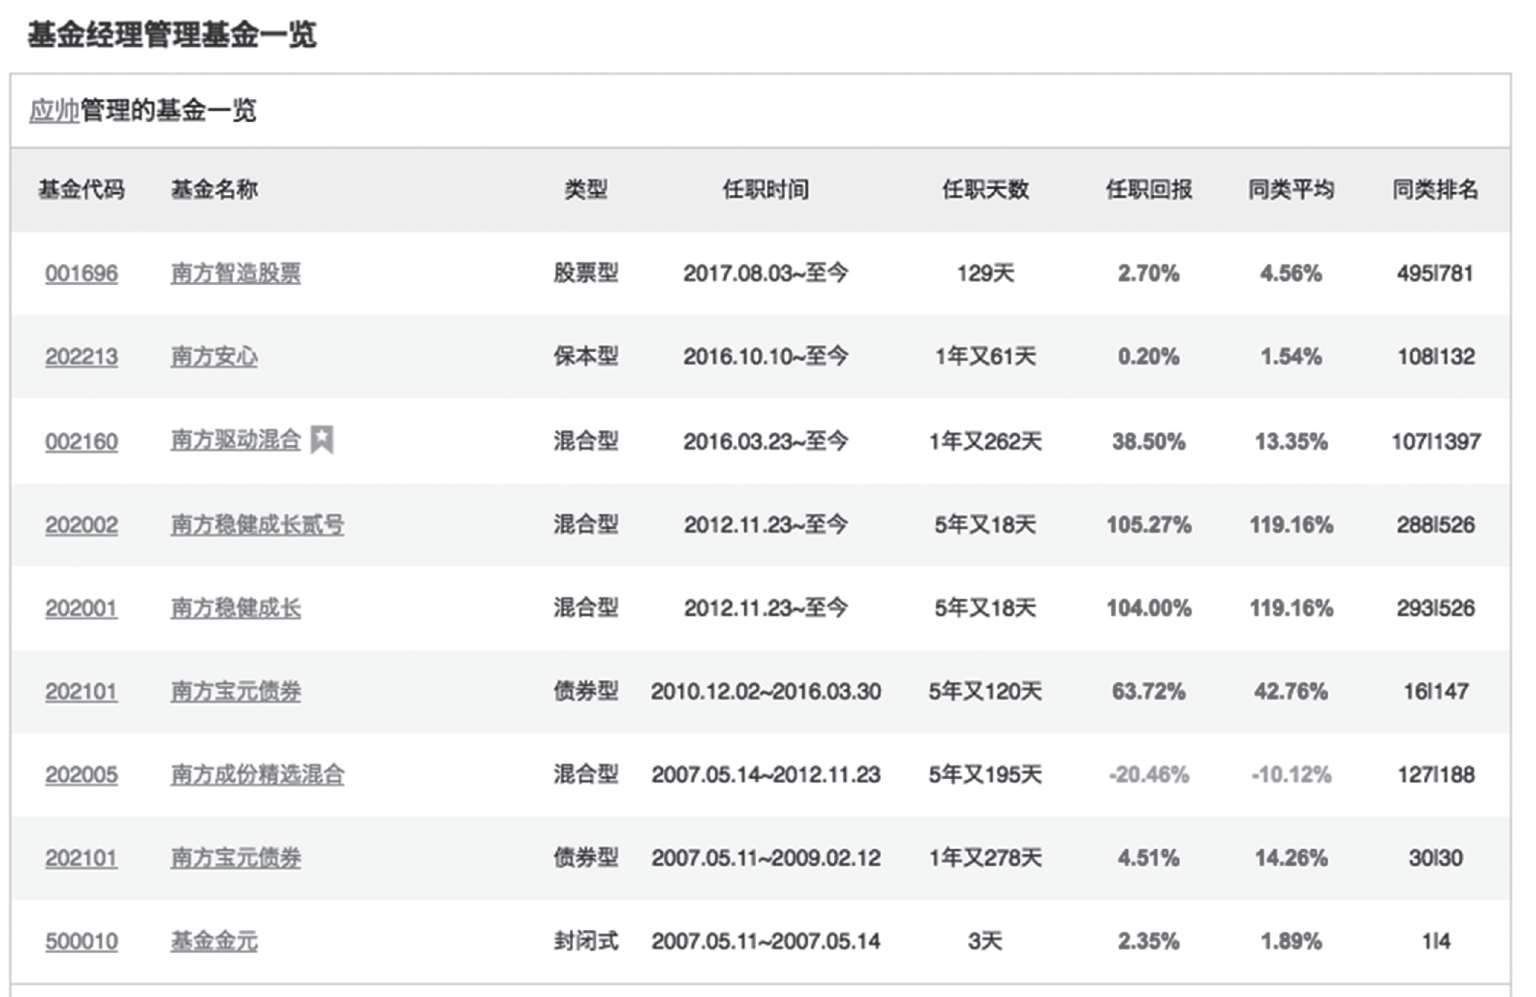Open fund code 202002 link
Viewport: 1536px width, 997px height.
pyautogui.click(x=81, y=525)
